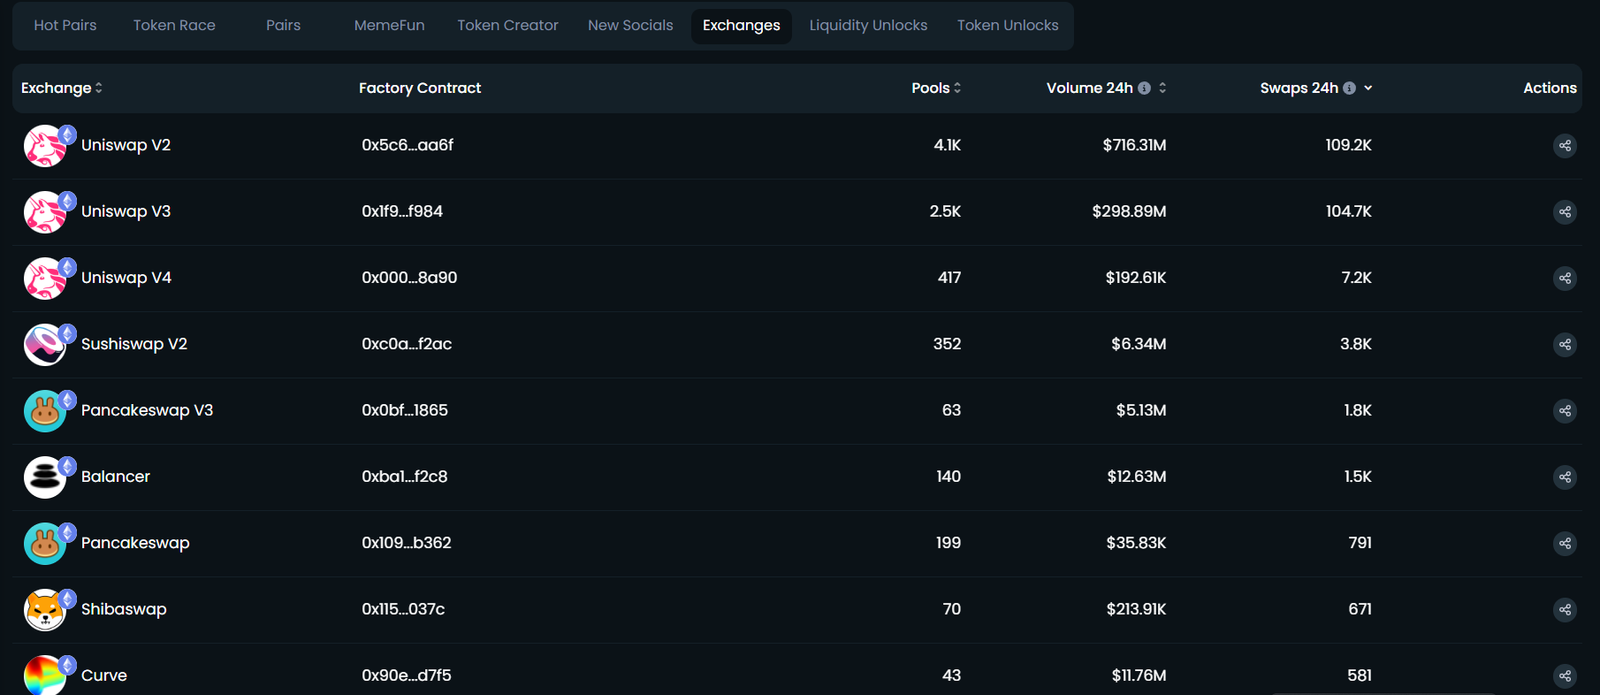The height and width of the screenshot is (695, 1600).
Task: Open Balancer exchange name
Action: coord(115,477)
